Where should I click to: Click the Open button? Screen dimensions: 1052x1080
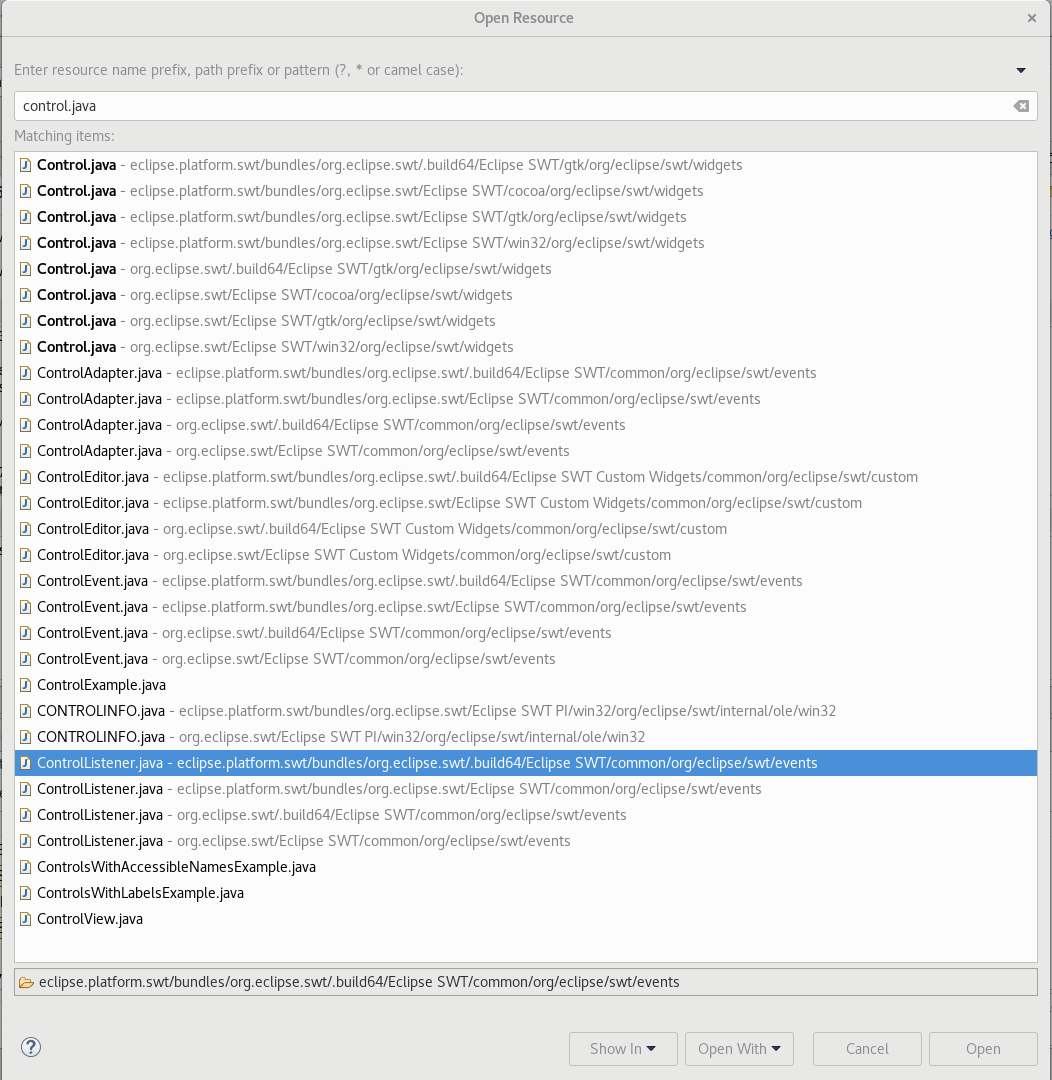(x=982, y=1048)
